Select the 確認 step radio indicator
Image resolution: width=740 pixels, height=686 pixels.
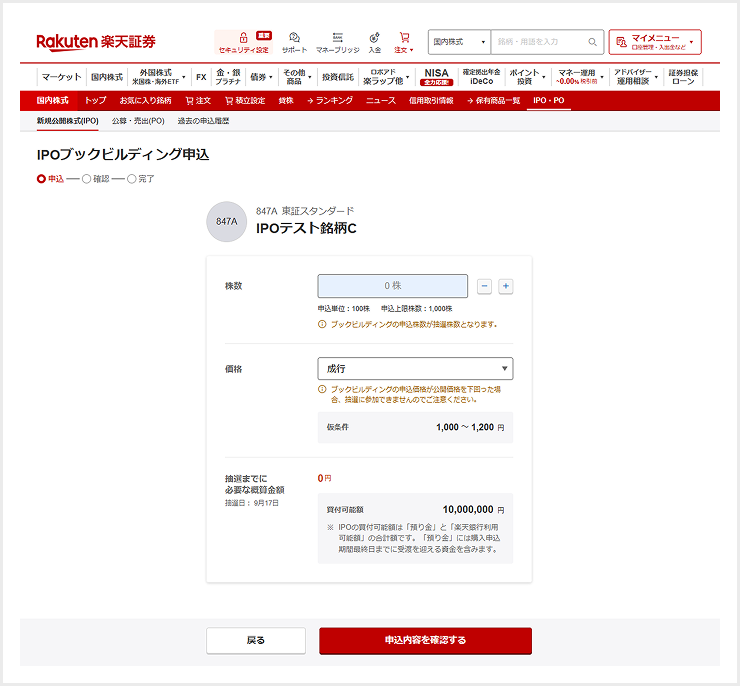click(x=87, y=179)
